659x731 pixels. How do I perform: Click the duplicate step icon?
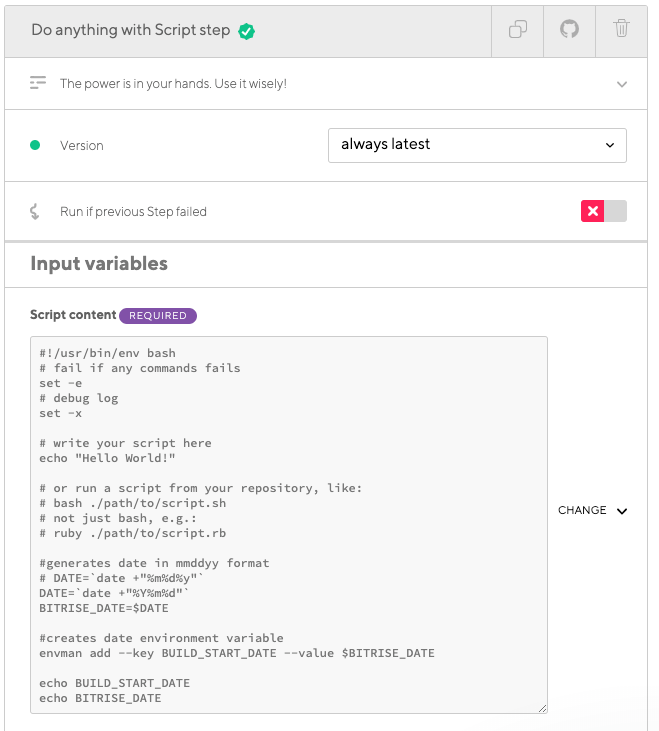click(x=517, y=29)
